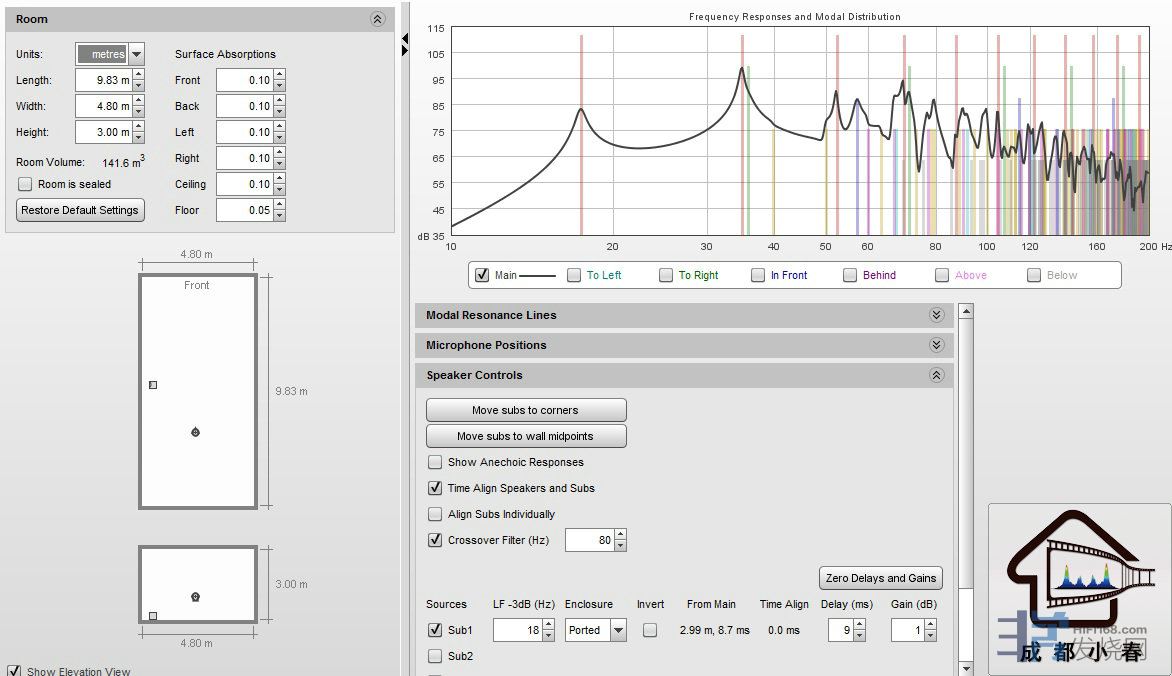Open the Sub1 Enclosure dropdown
This screenshot has width=1172, height=676.
click(618, 630)
